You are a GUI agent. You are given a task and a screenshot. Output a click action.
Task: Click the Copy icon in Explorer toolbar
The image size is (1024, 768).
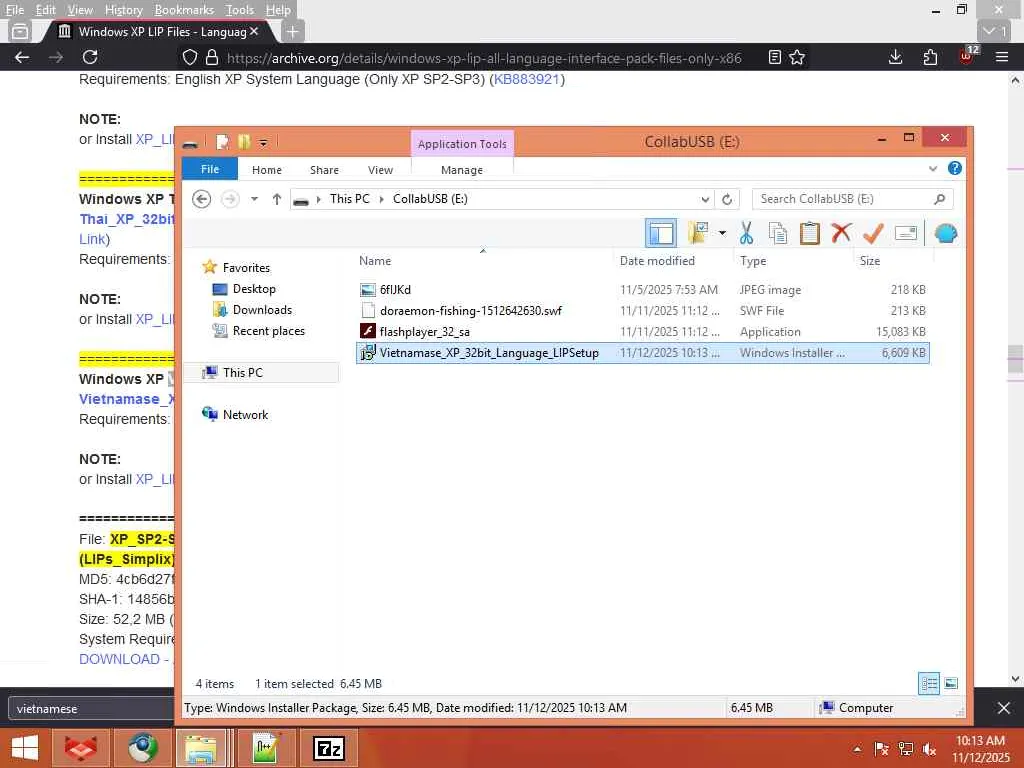[x=778, y=233]
